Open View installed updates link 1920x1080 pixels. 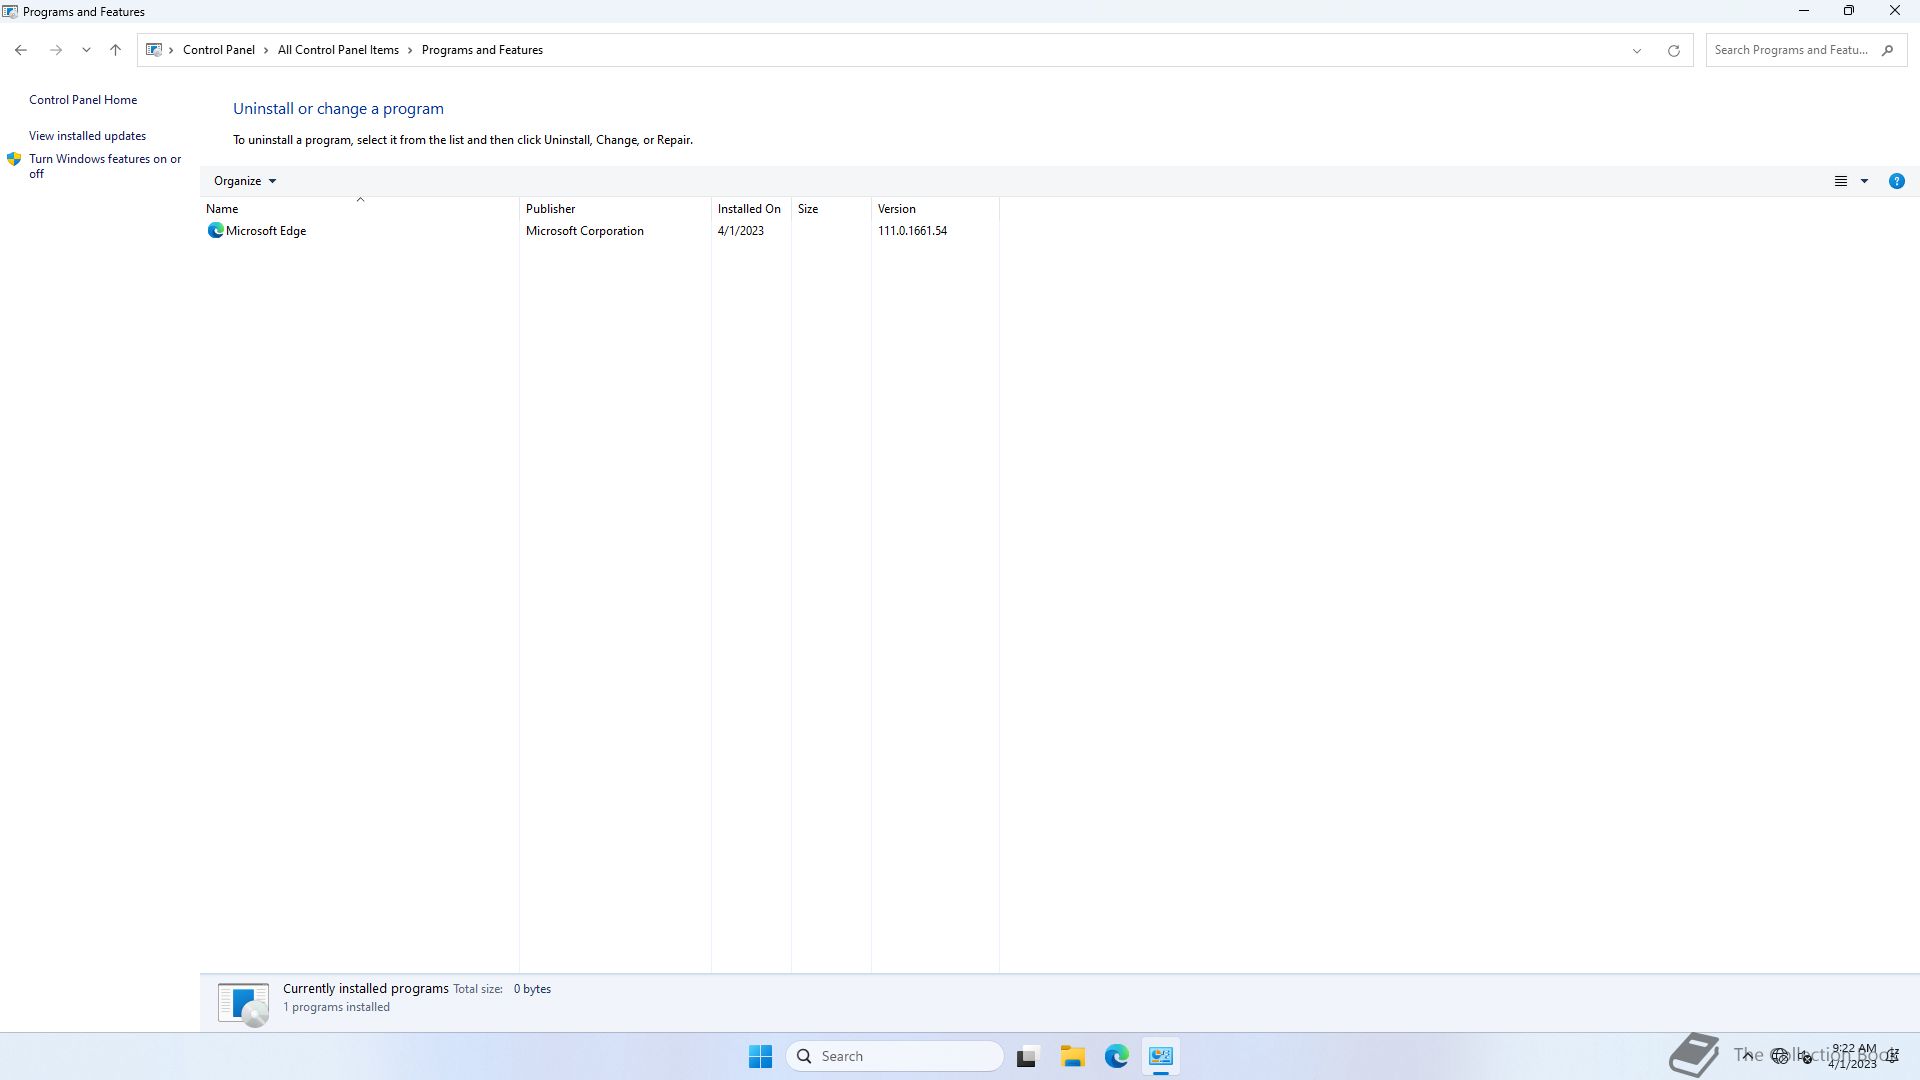[x=87, y=136]
